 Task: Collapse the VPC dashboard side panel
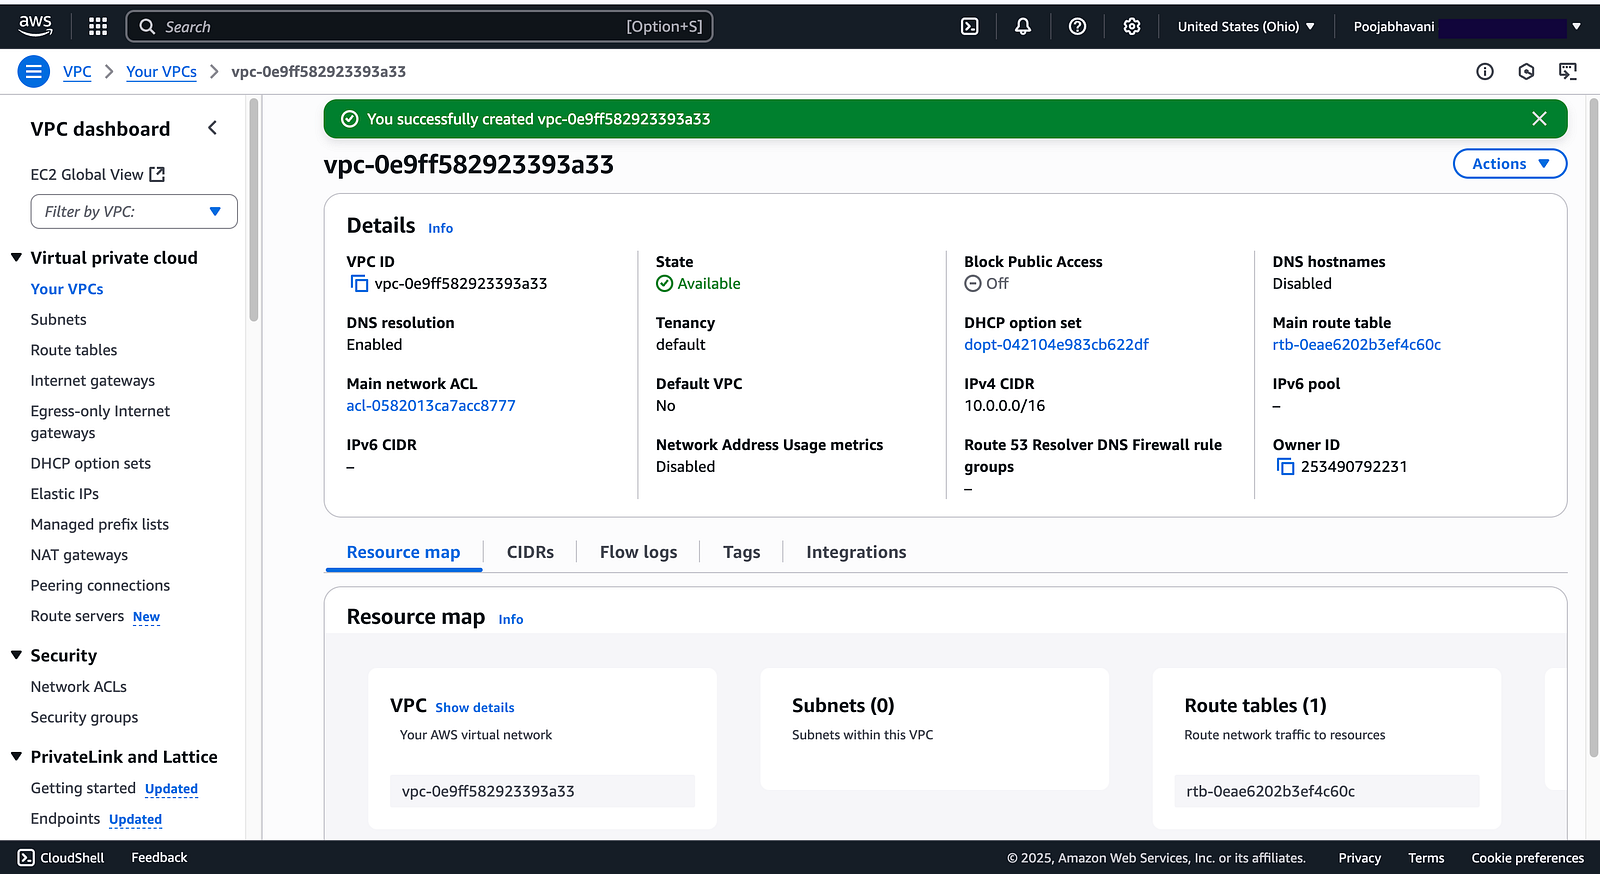click(212, 128)
